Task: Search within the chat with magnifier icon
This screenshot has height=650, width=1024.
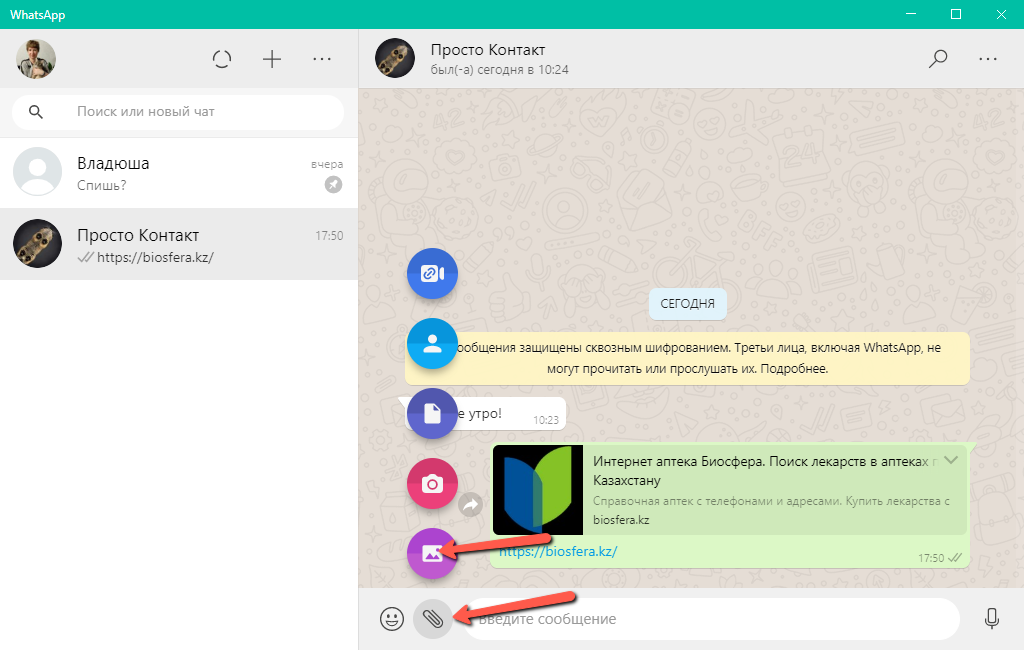Action: tap(938, 59)
